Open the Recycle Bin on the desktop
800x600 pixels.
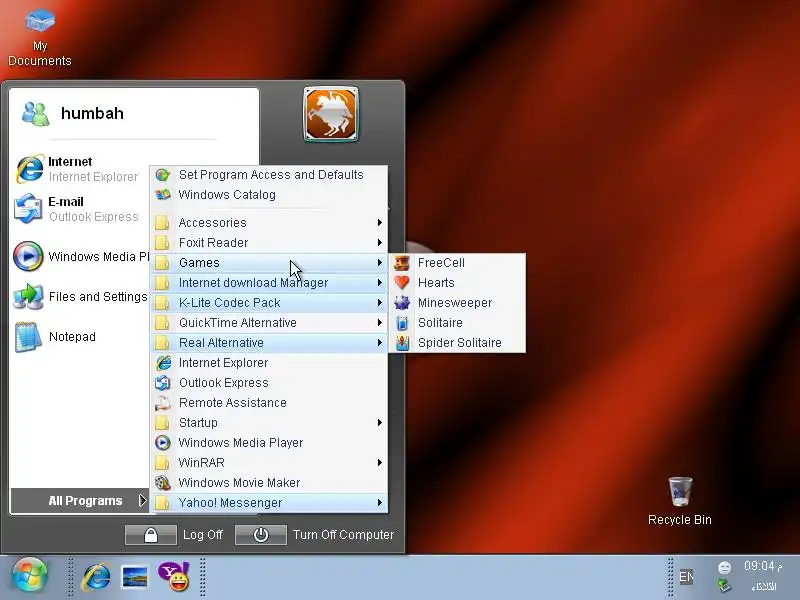[x=680, y=501]
